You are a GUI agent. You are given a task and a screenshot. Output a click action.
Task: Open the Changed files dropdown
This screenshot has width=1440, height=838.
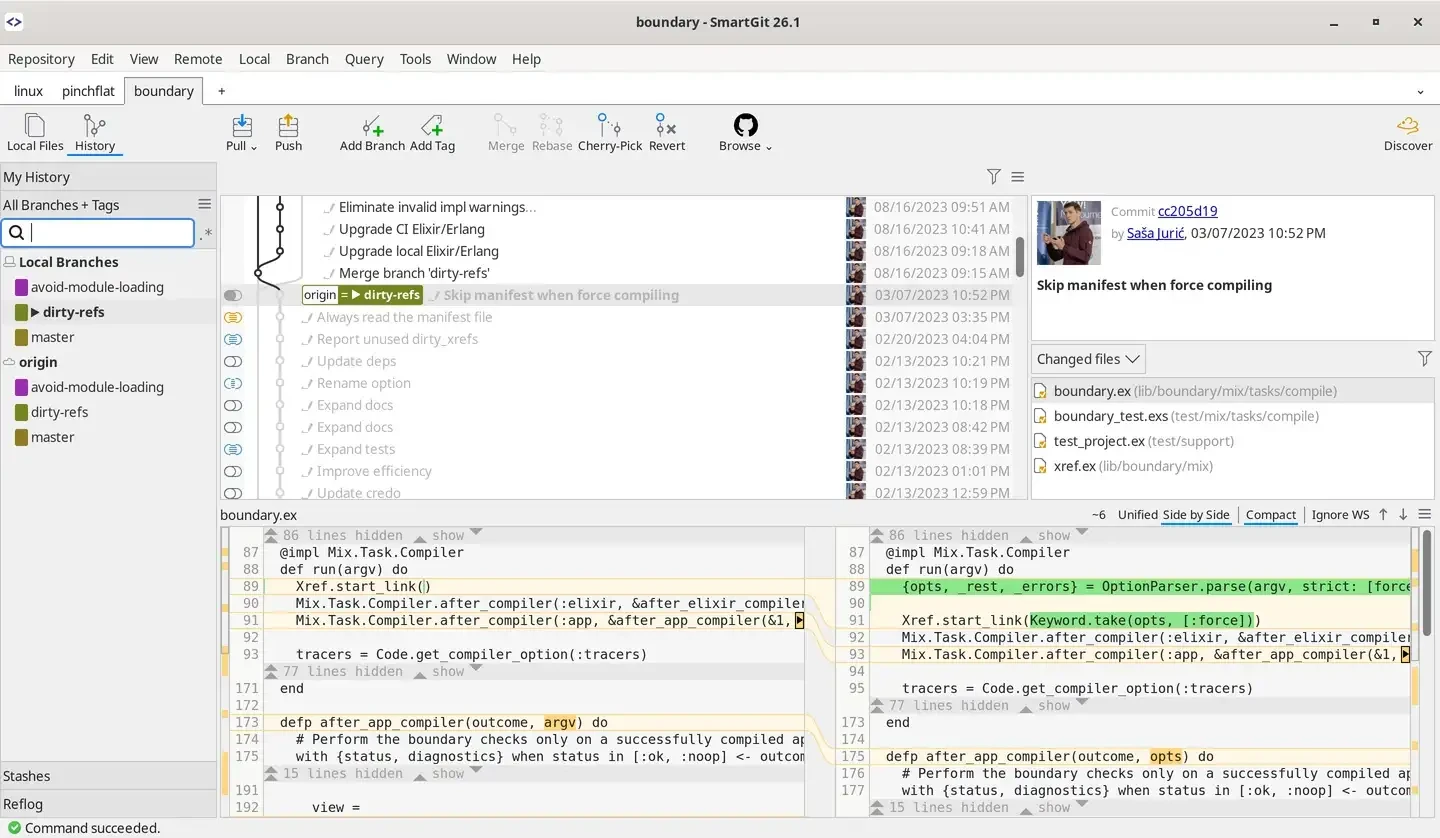coord(1088,359)
